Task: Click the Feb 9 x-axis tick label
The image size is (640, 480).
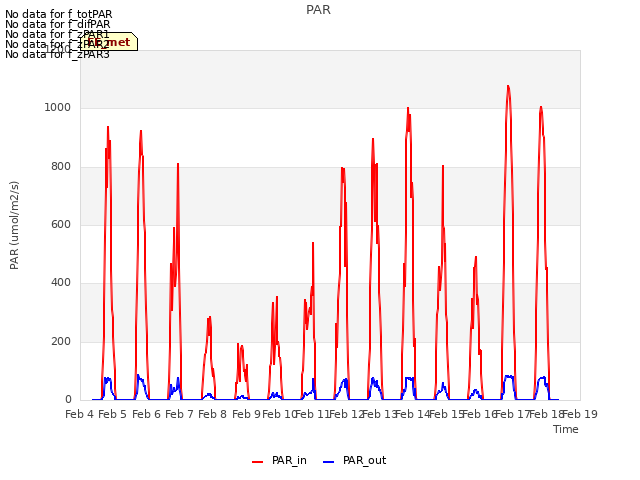Action: (246, 414)
